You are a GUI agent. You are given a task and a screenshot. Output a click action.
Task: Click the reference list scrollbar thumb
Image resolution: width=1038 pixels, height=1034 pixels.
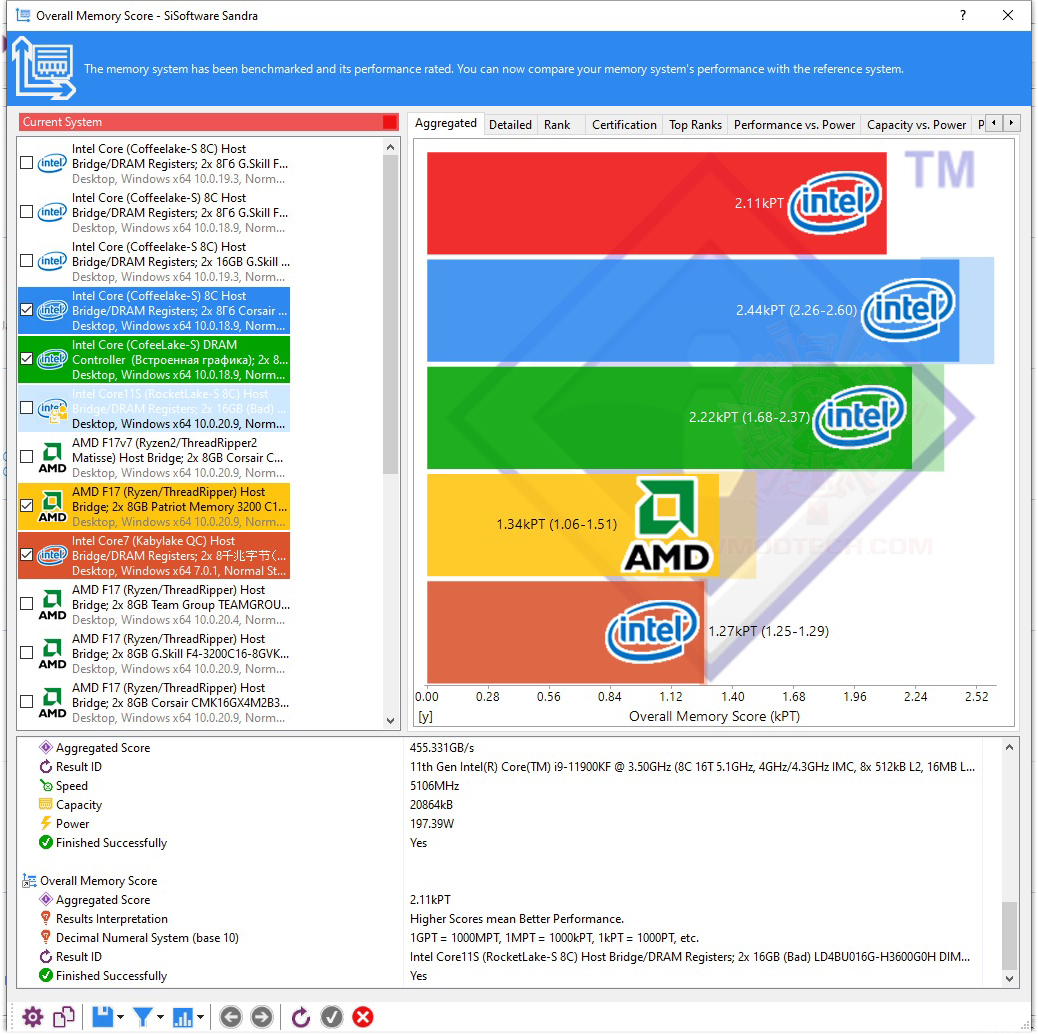391,314
